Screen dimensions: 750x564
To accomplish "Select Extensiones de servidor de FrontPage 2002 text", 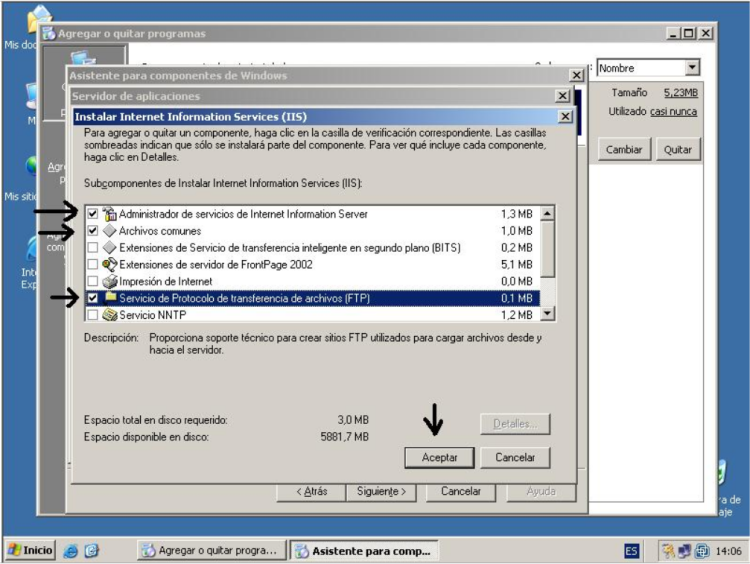I will tap(216, 264).
